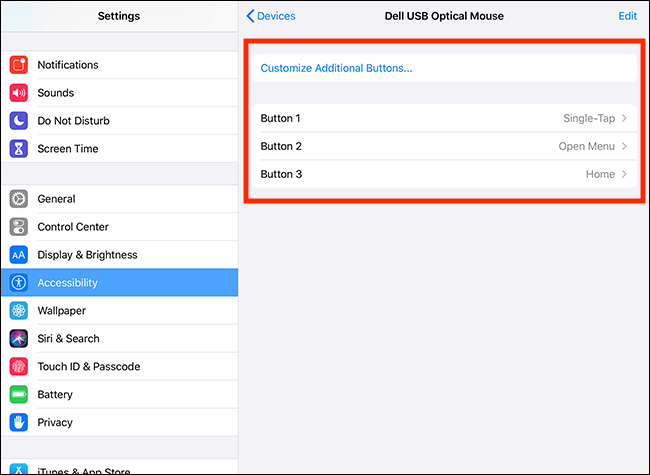Tap the Wallpaper flower icon
650x475 pixels.
[x=19, y=310]
